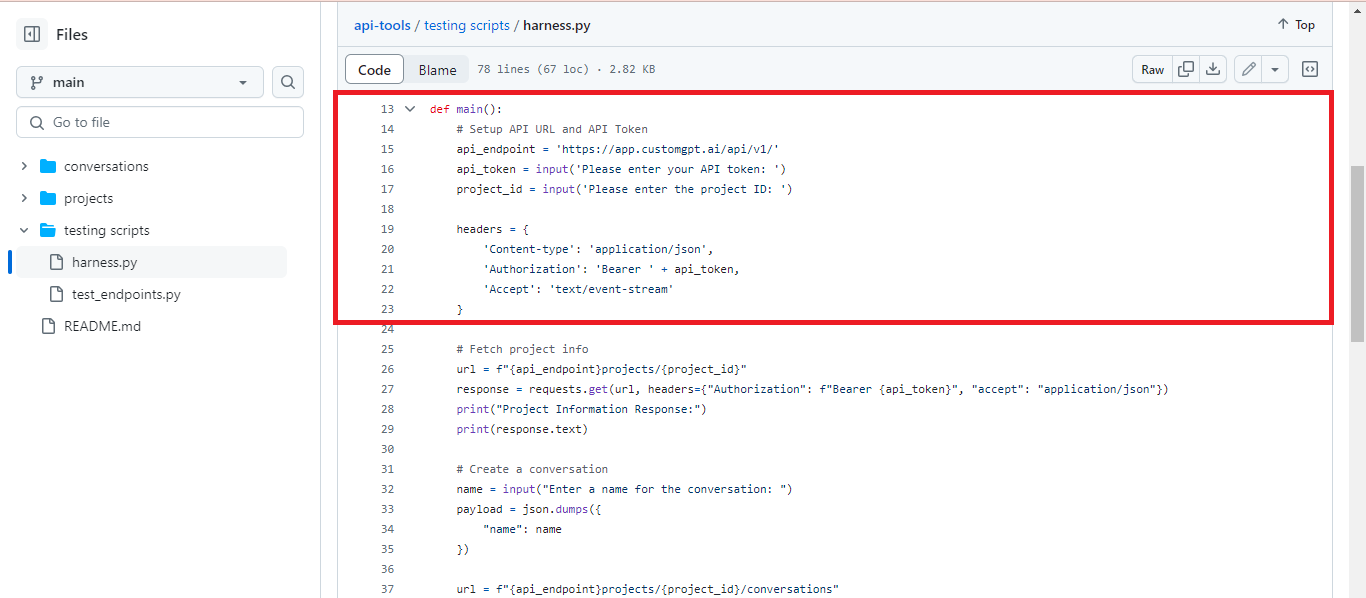Open the edit options dropdown caret
The height and width of the screenshot is (598, 1366).
click(x=1275, y=68)
